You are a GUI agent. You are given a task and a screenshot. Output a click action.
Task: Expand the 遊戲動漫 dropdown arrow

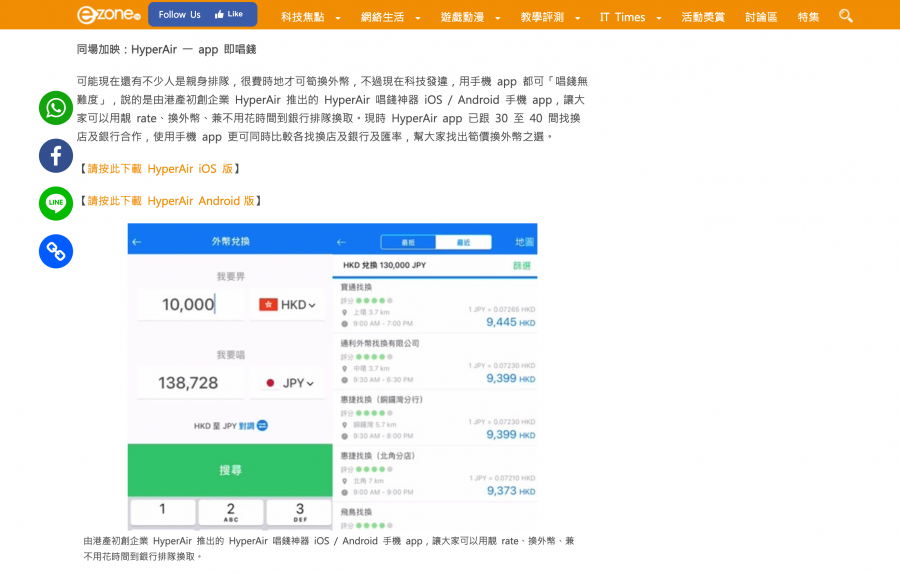pyautogui.click(x=498, y=18)
